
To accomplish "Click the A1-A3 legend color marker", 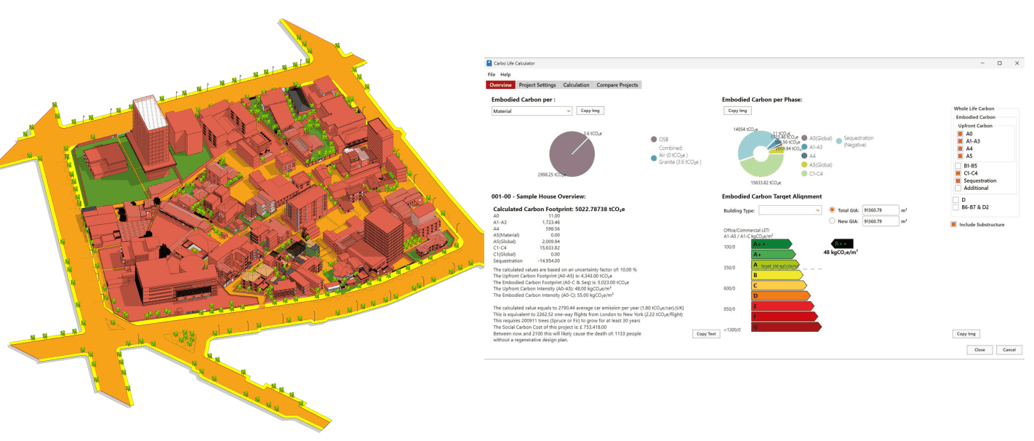I will tap(805, 147).
